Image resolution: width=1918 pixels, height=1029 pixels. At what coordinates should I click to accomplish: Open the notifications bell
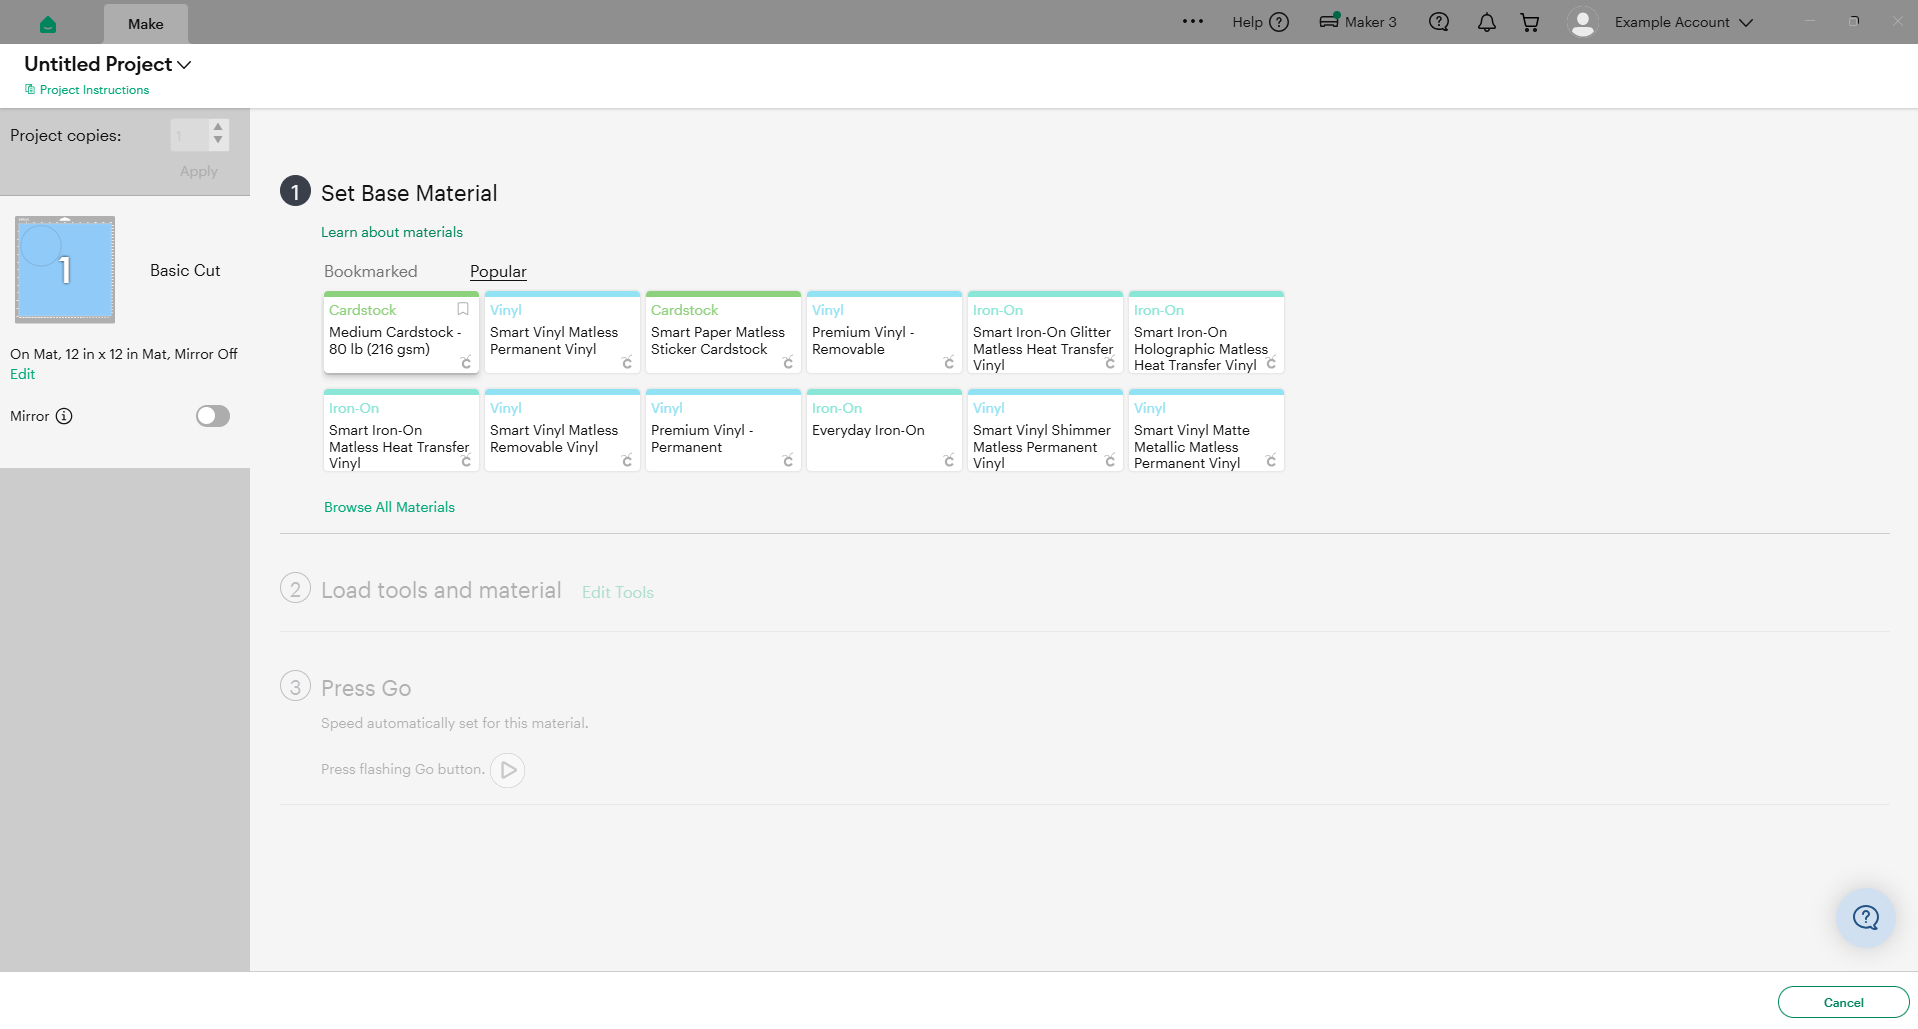[1487, 22]
